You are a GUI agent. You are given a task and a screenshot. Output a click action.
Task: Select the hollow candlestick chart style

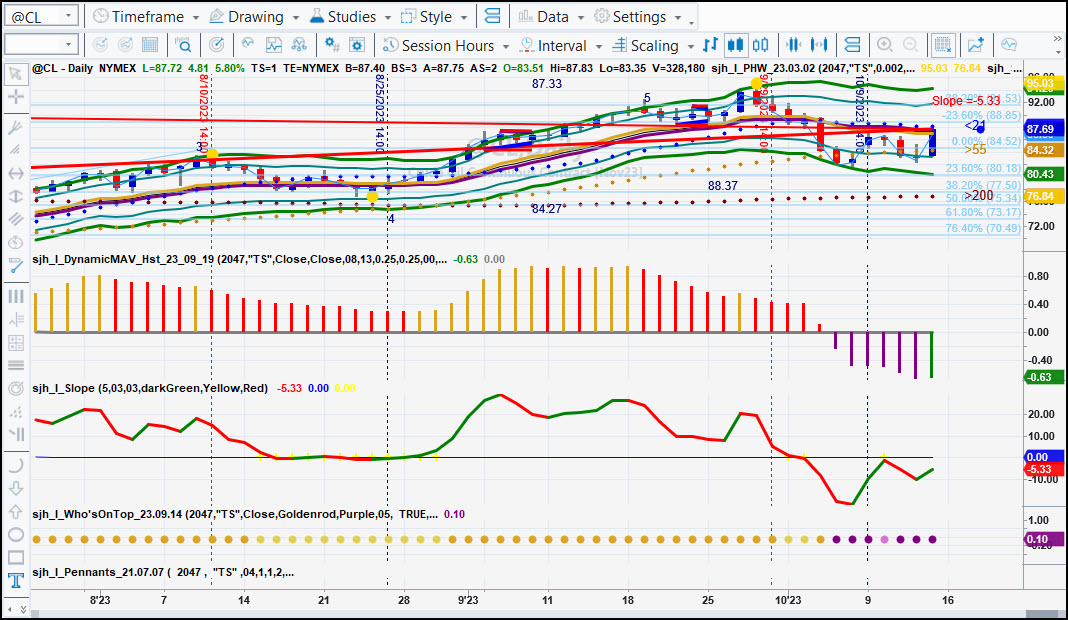(761, 45)
